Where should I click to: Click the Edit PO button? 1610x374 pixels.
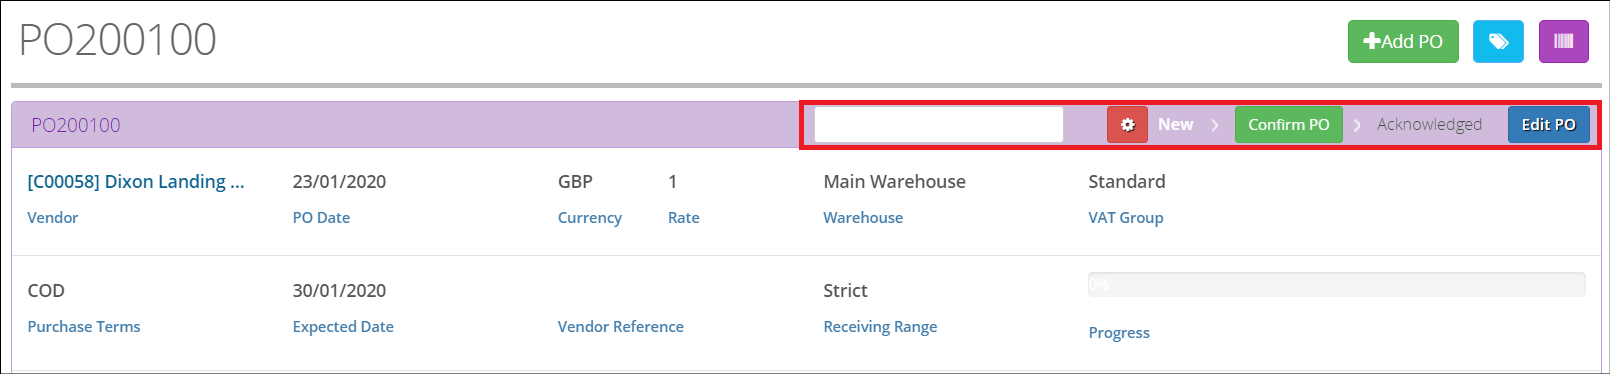point(1548,124)
